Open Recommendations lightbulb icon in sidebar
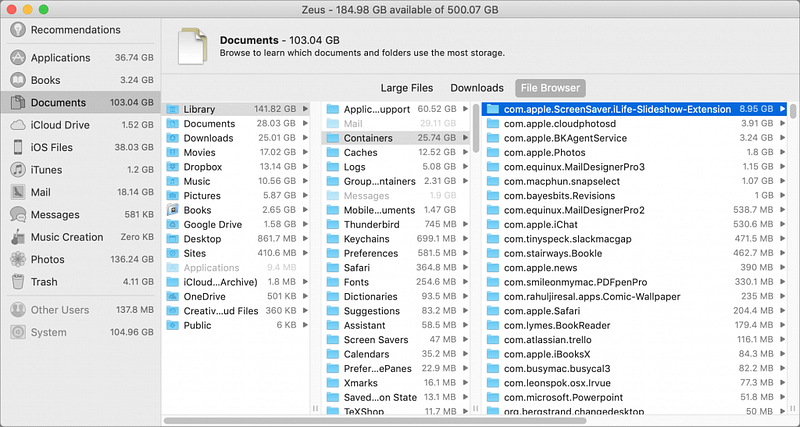Viewport: 800px width, 427px height. pyautogui.click(x=18, y=30)
